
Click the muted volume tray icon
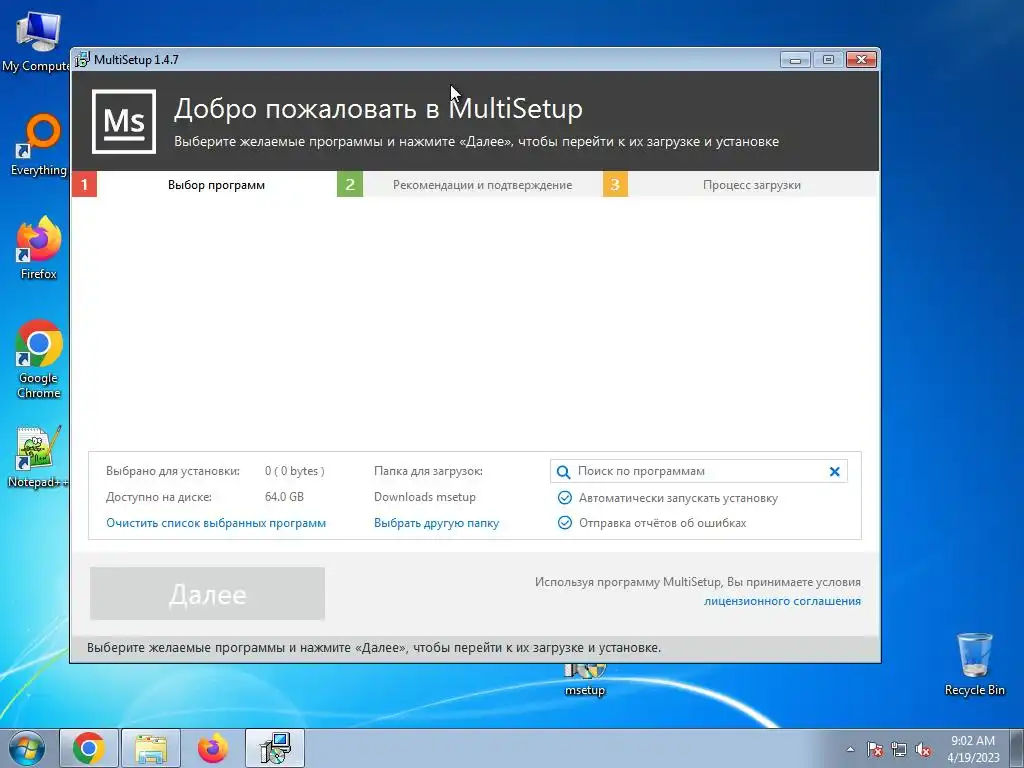click(x=923, y=749)
